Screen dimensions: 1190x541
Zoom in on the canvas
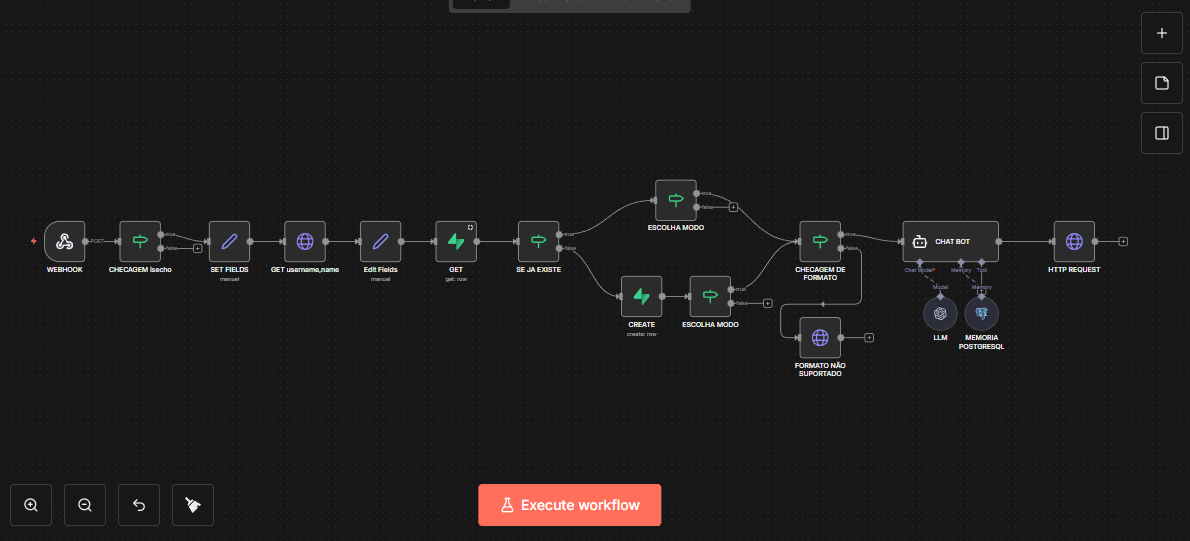click(x=31, y=505)
